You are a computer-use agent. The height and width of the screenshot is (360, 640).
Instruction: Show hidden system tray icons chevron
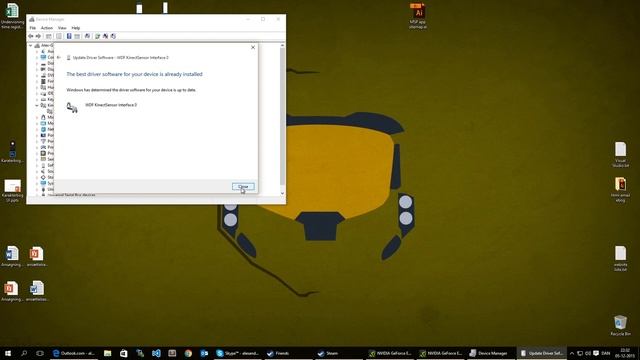tap(572, 353)
